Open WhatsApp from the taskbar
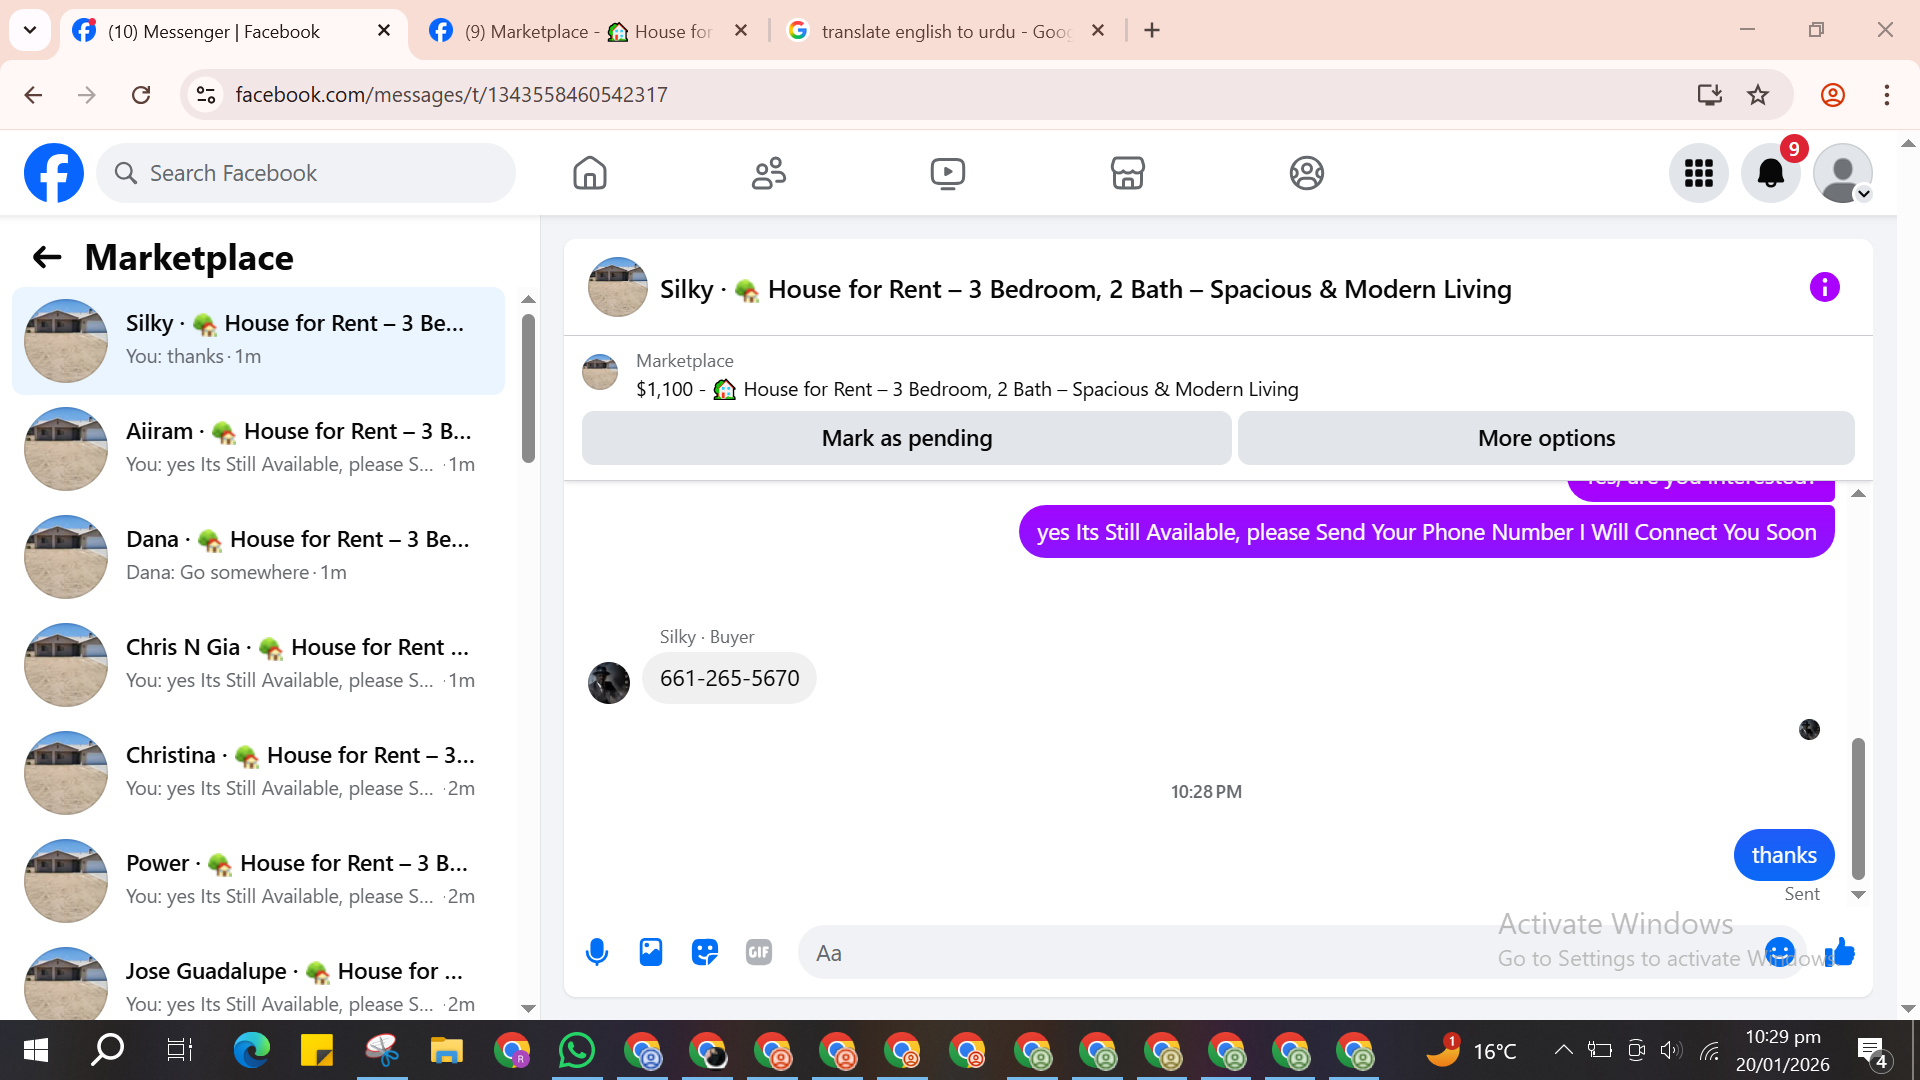 click(x=577, y=1051)
